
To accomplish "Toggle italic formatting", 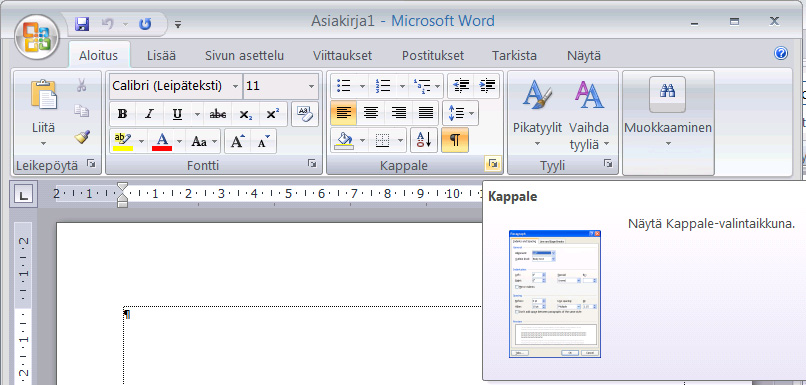I will [x=149, y=114].
